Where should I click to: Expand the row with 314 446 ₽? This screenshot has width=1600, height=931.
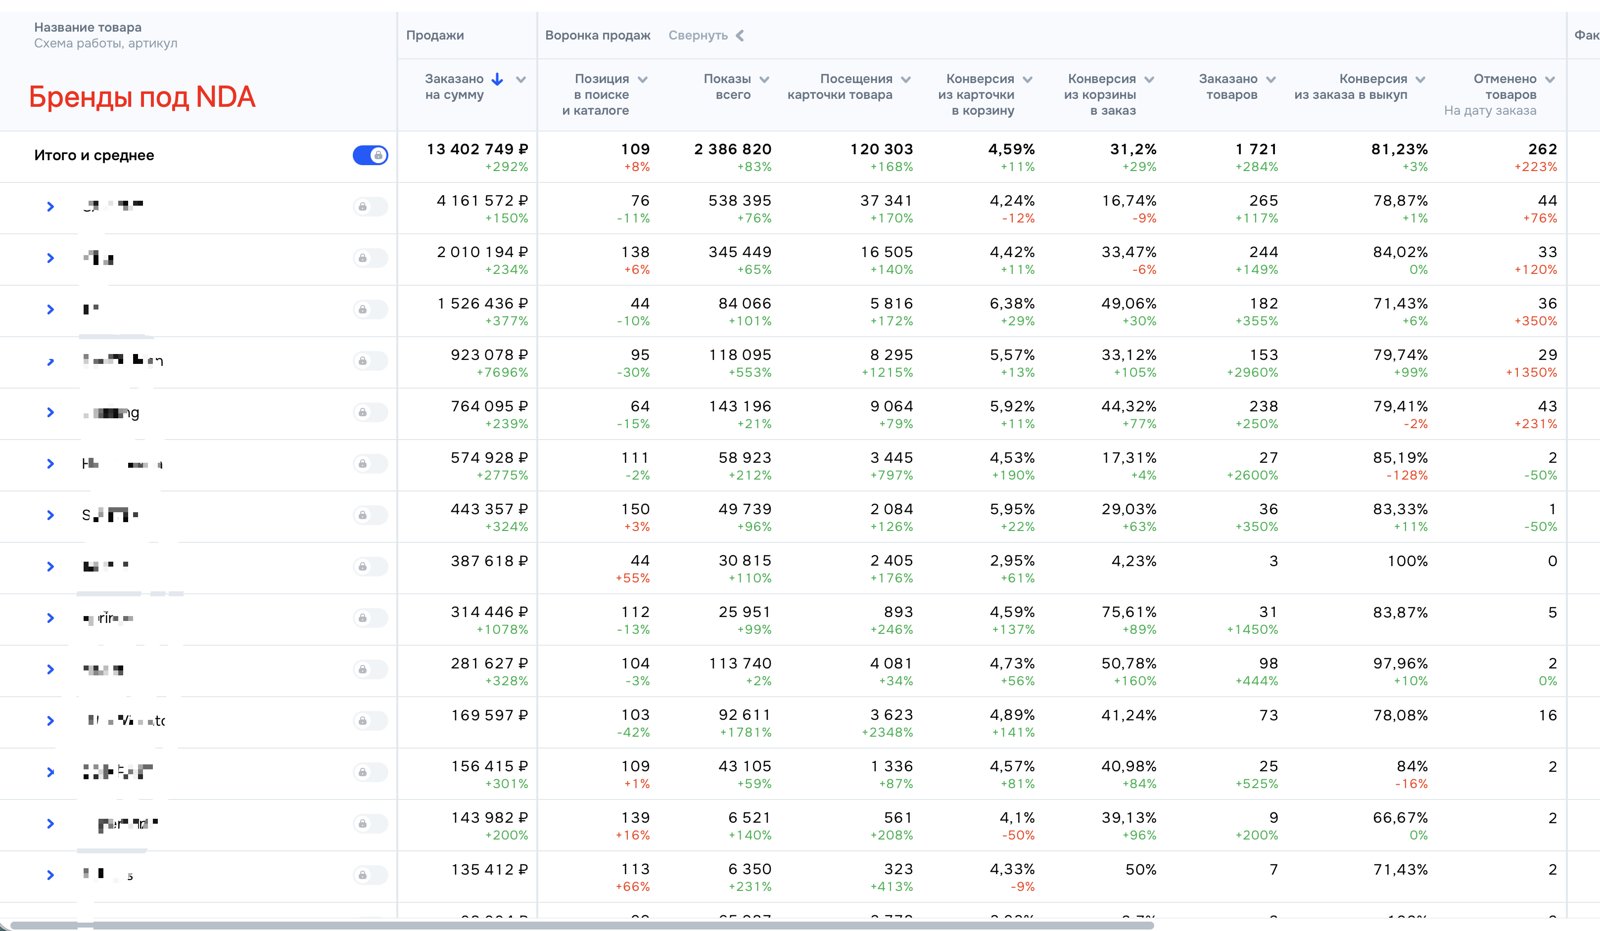click(x=50, y=619)
